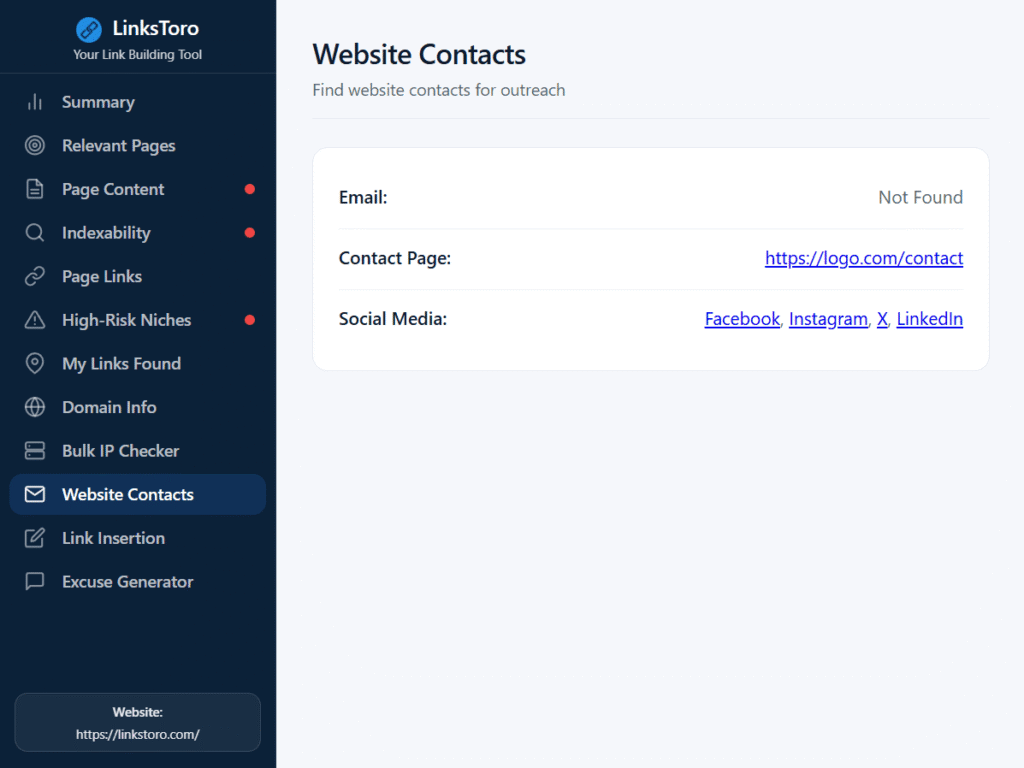Click the https://linkstoro.com/ website box

point(138,722)
